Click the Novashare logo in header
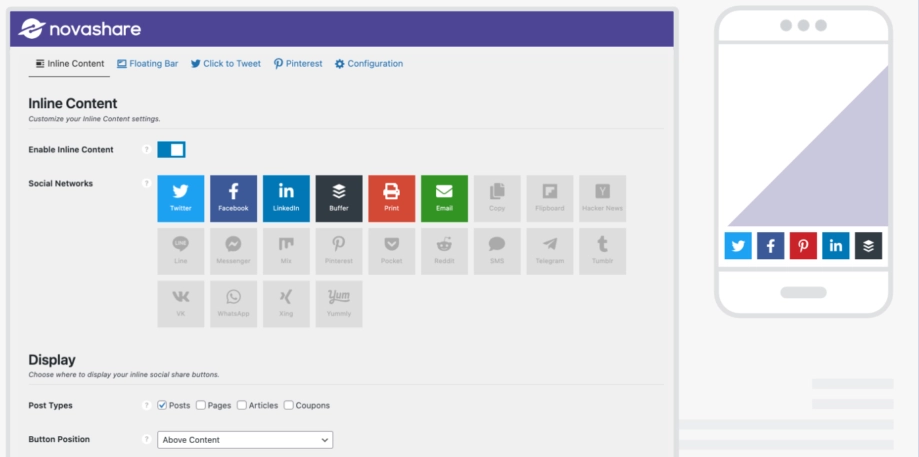Viewport: 919px width, 457px height. (80, 29)
